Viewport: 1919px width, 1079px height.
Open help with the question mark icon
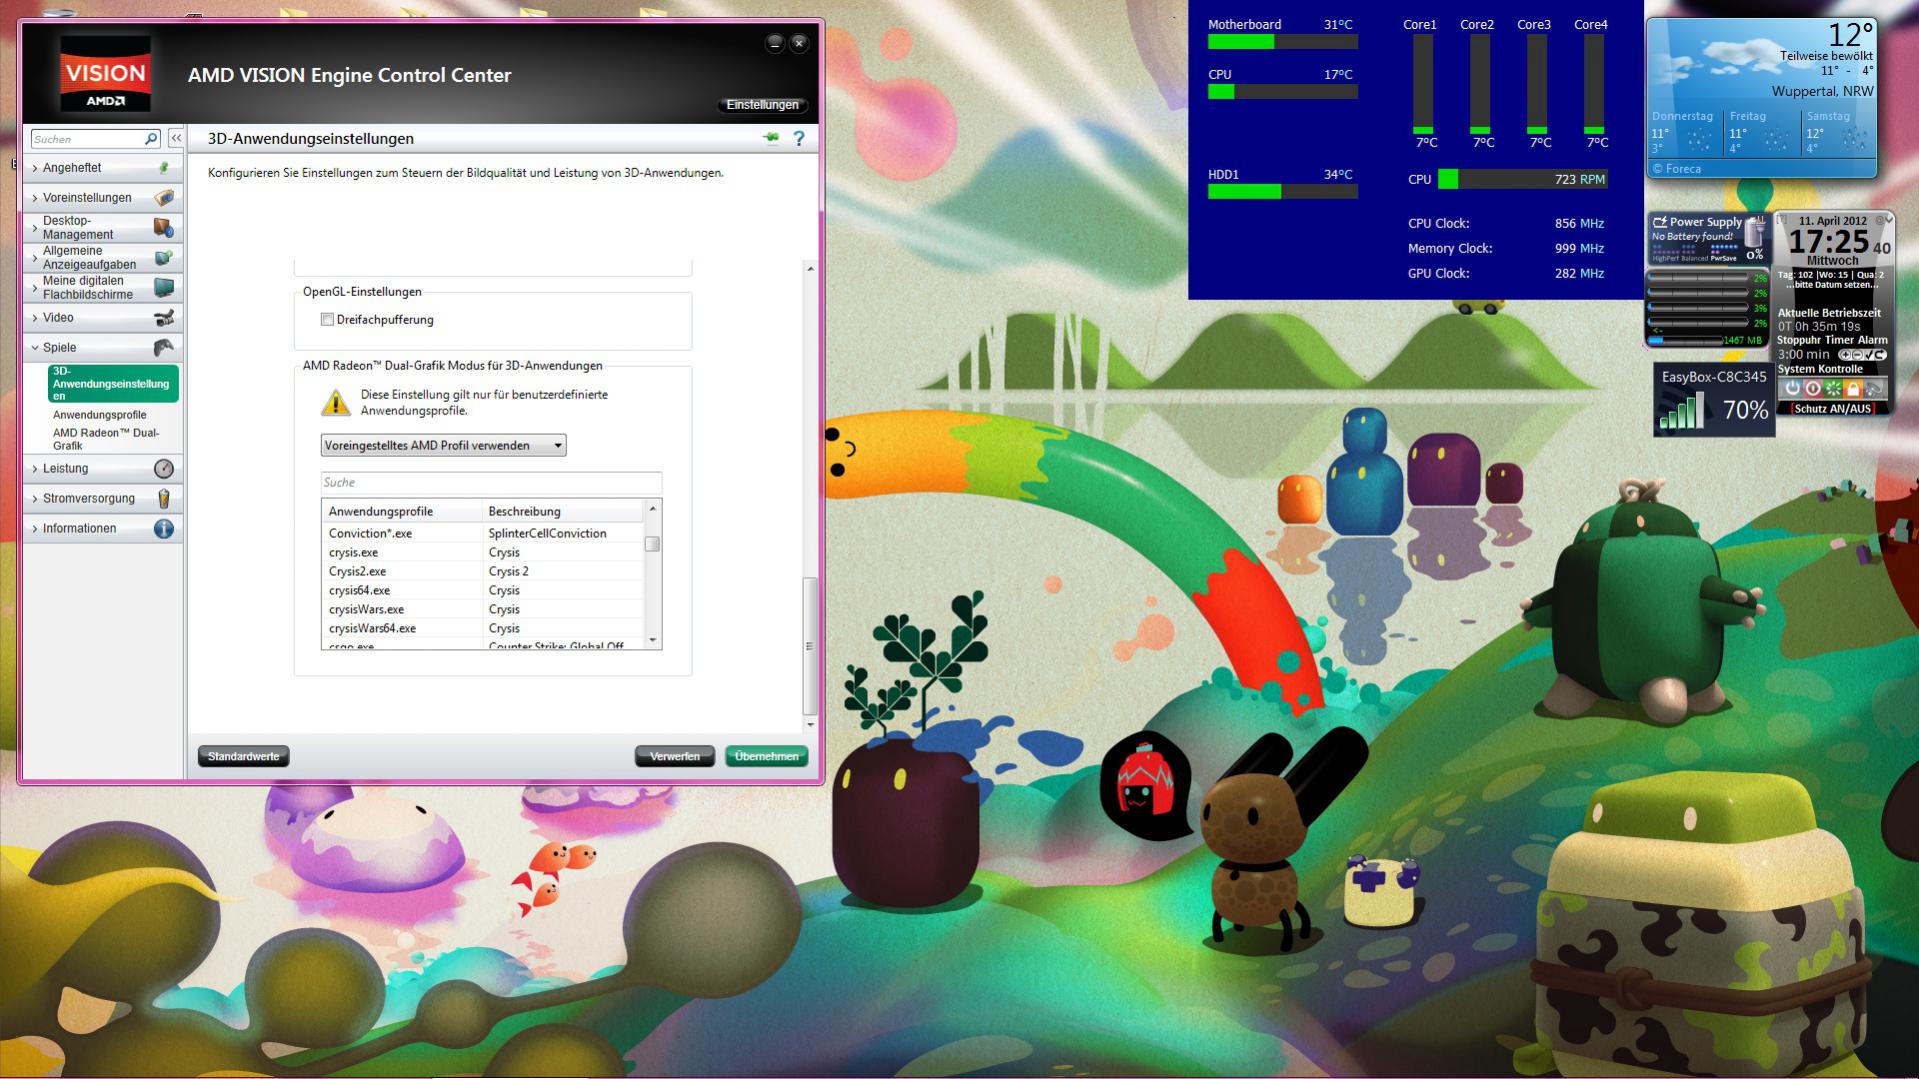point(799,138)
